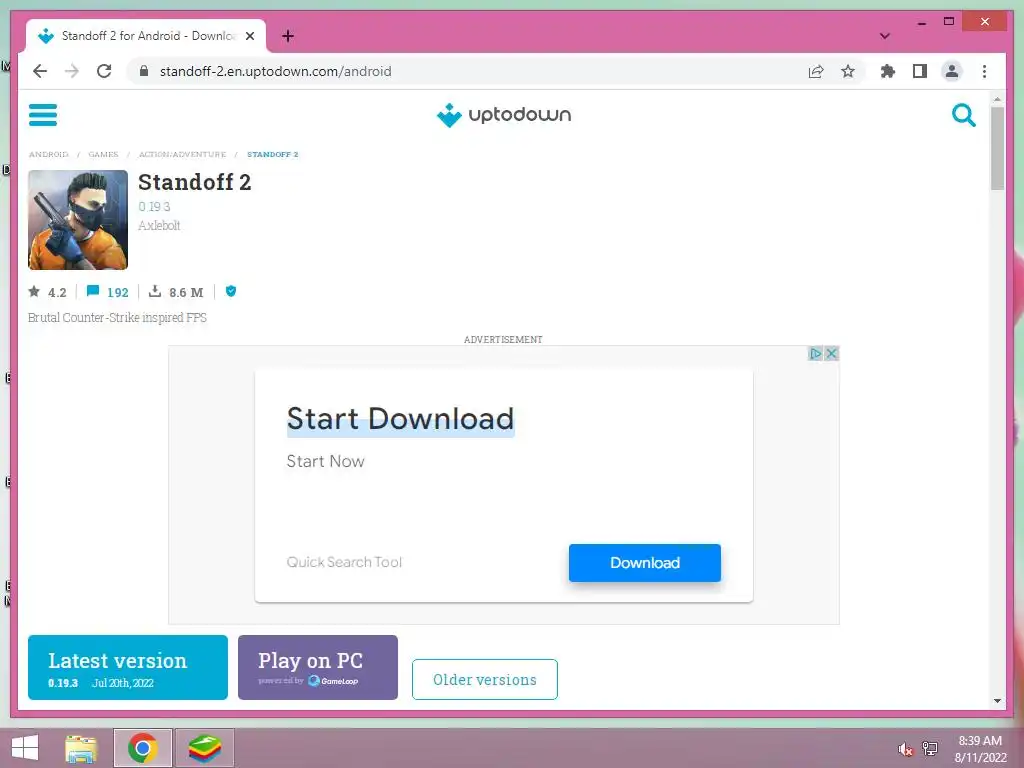Click the Uptodown search magnifier icon
Screen dimensions: 1024x768
tap(963, 115)
